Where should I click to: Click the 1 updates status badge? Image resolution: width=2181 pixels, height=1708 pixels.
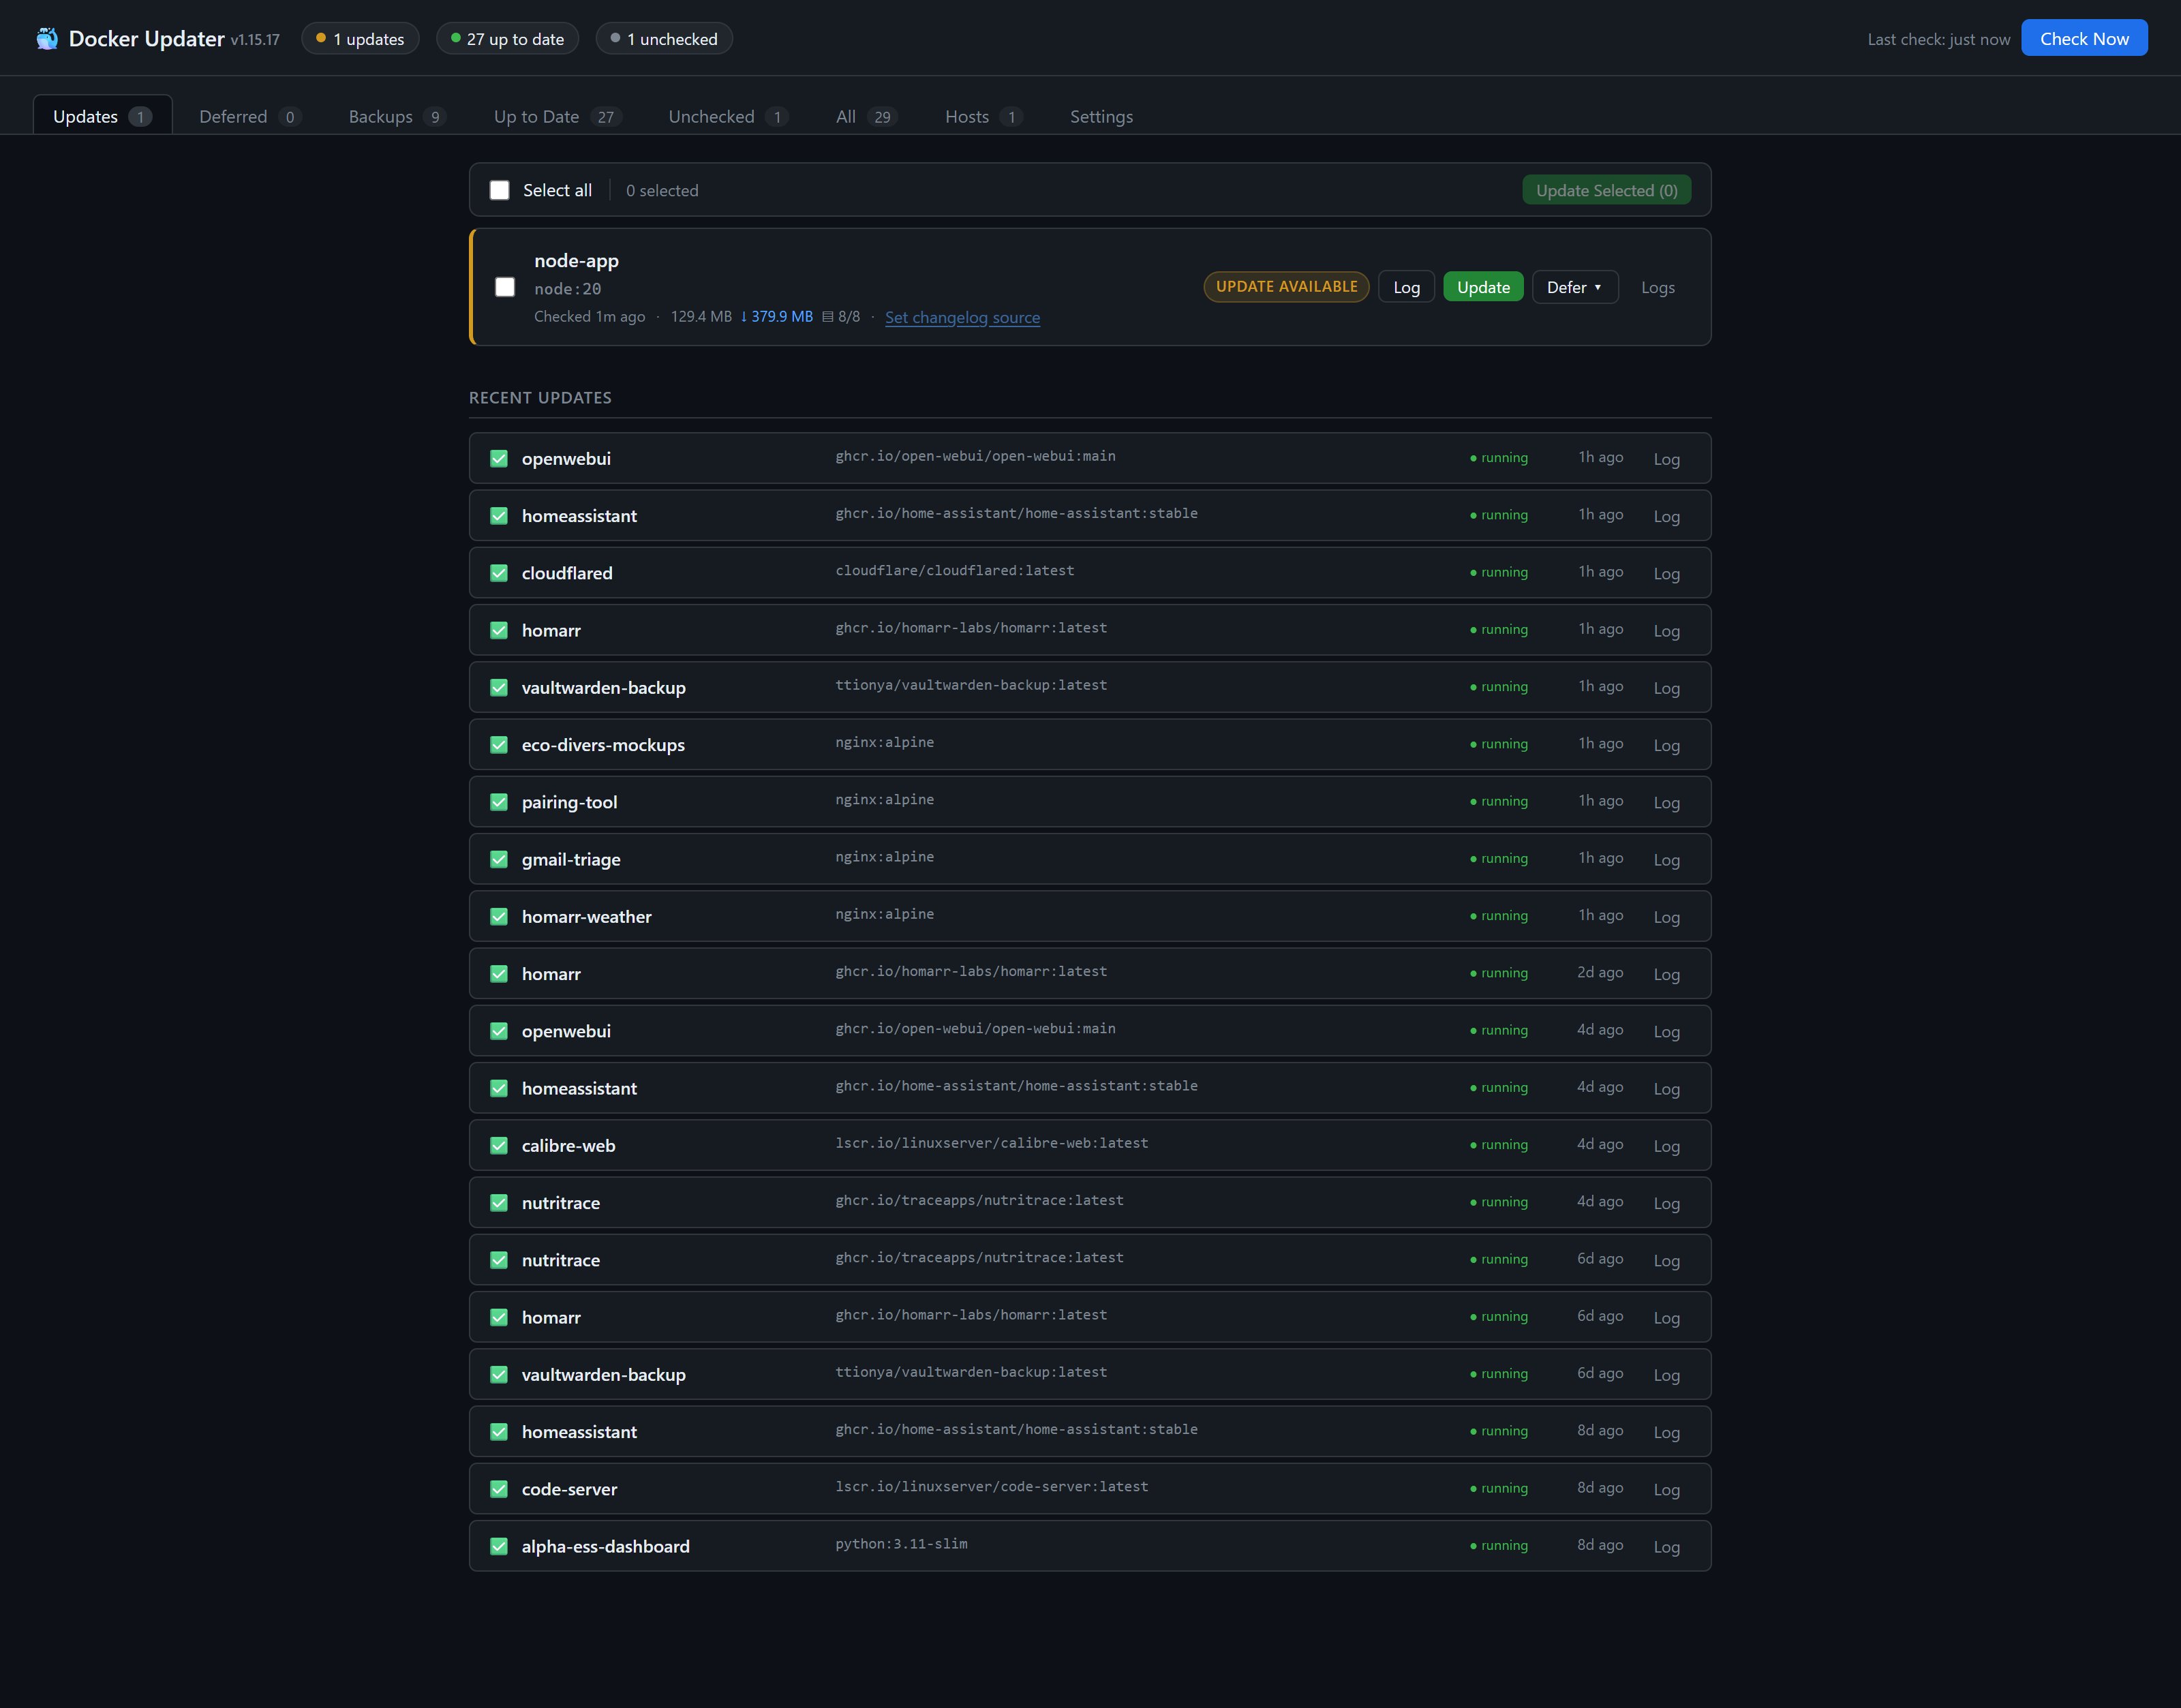(360, 39)
